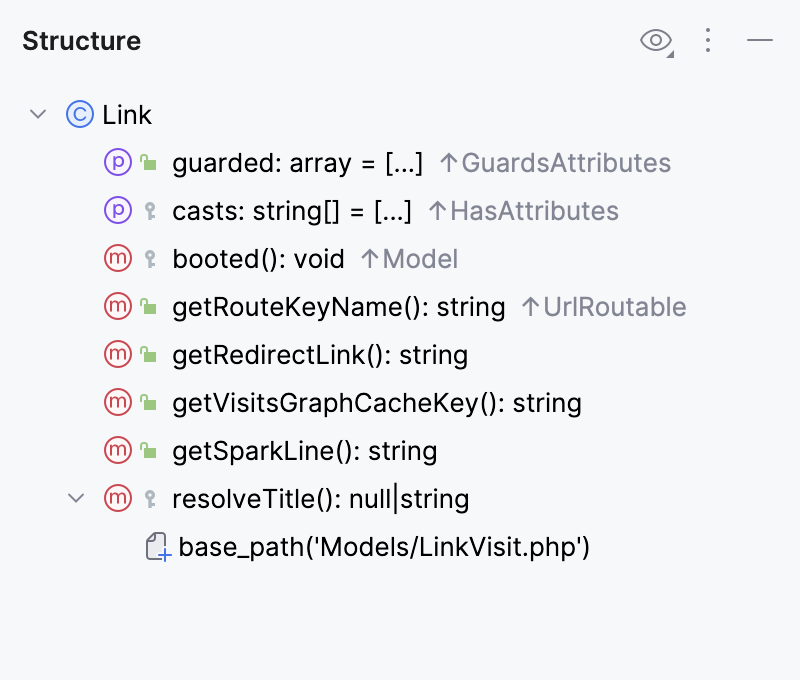Click the method icon beside booted()
The image size is (800, 680).
pyautogui.click(x=117, y=258)
